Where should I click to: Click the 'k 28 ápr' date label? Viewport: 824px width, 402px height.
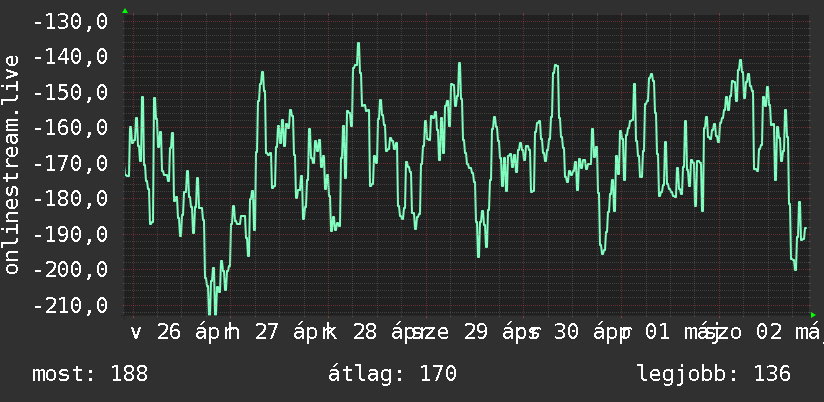[x=374, y=333]
